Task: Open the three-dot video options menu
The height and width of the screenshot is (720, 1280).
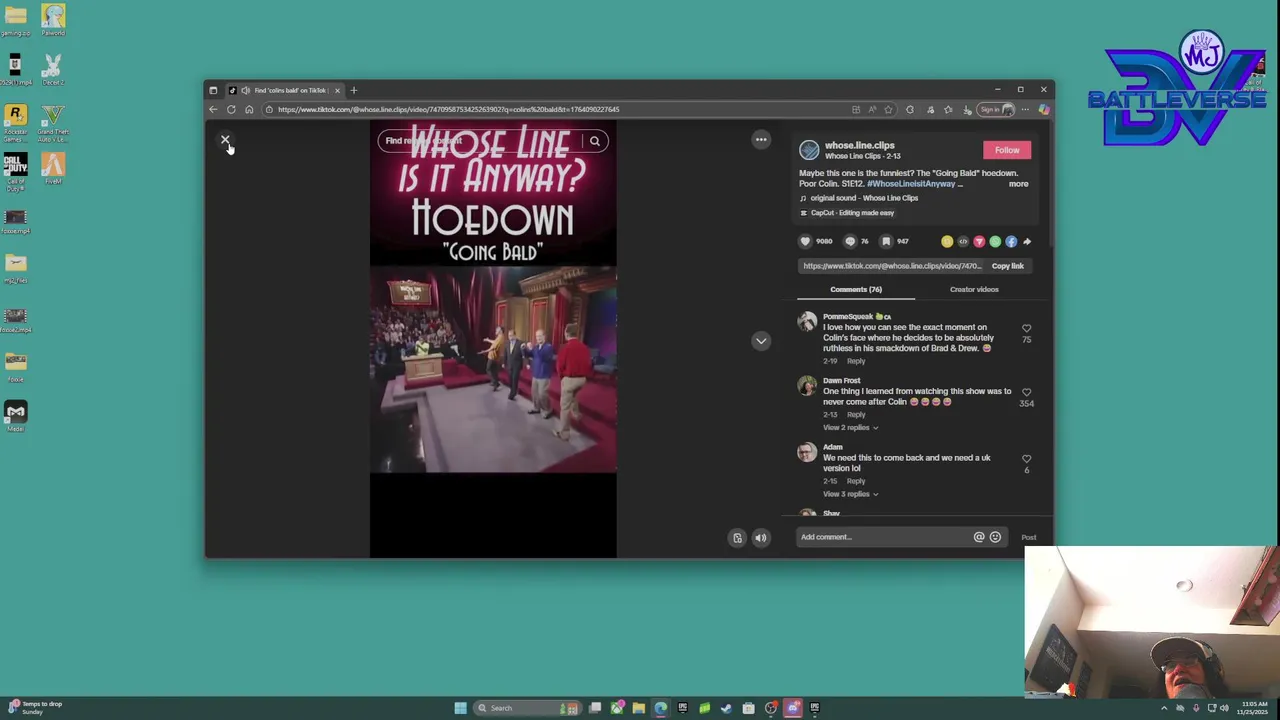Action: tap(761, 140)
